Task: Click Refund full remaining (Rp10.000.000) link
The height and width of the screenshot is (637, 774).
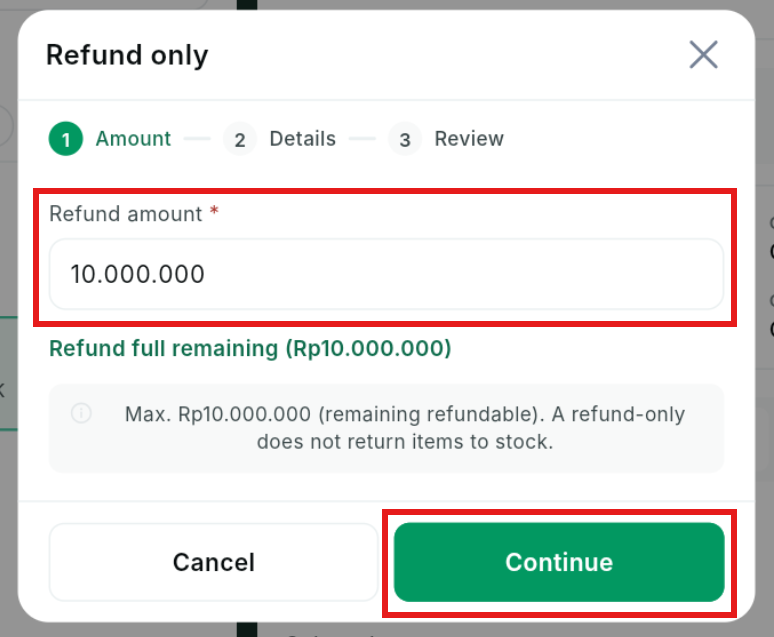Action: 250,349
